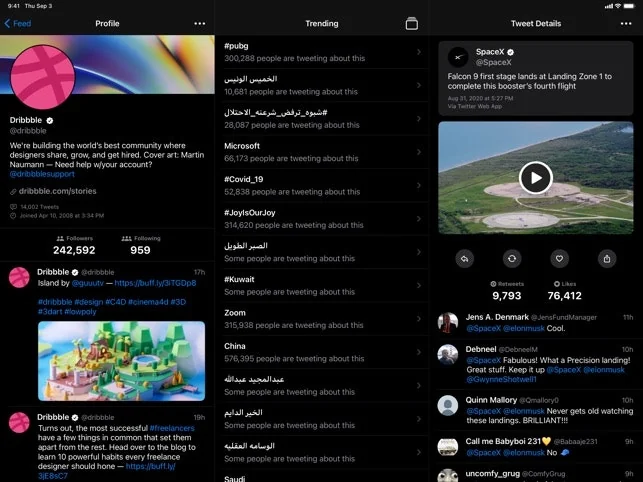Tap Wi-Fi icon in status bar
Image resolution: width=643 pixels, height=482 pixels.
click(618, 6)
